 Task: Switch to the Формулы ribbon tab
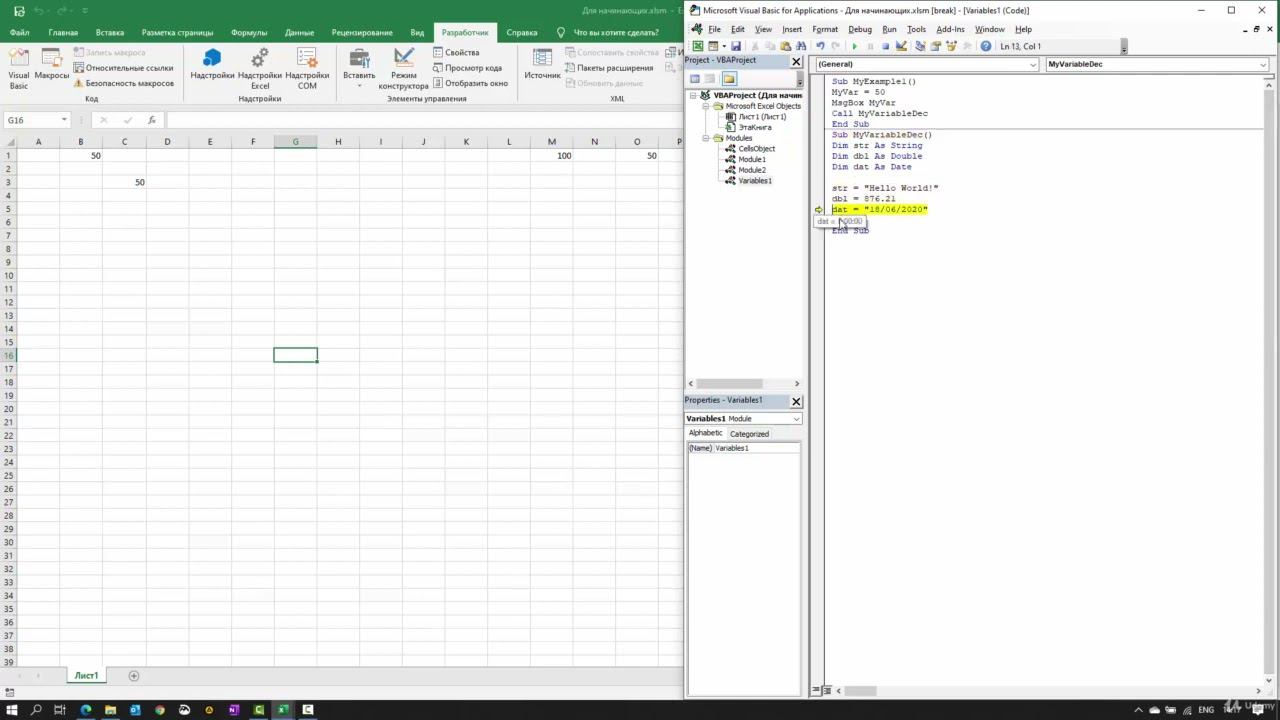pyautogui.click(x=249, y=32)
